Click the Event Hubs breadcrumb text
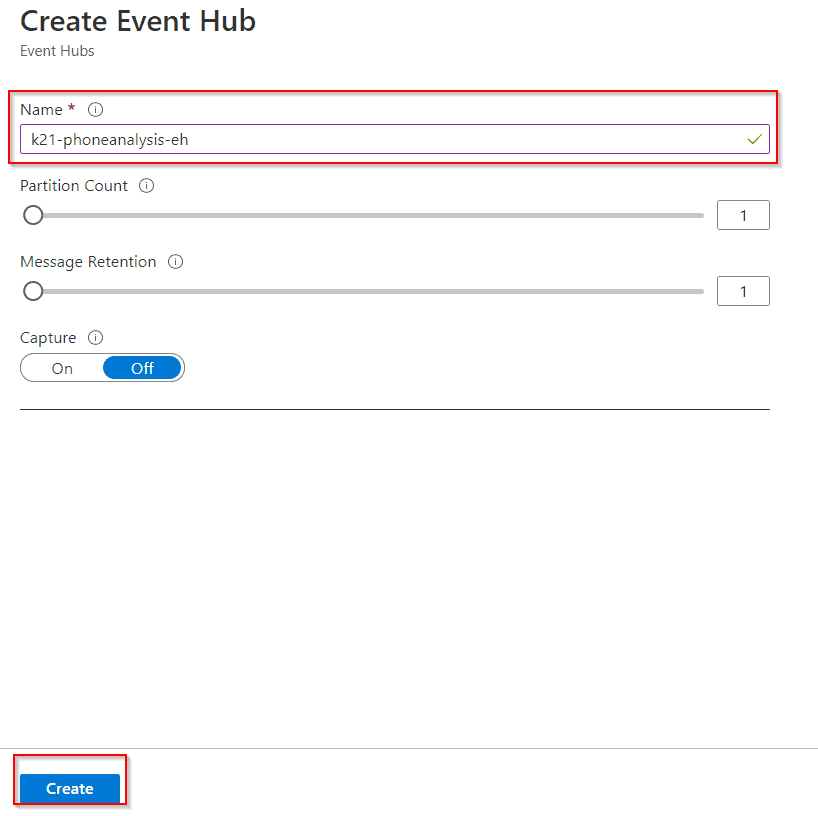 [x=57, y=50]
